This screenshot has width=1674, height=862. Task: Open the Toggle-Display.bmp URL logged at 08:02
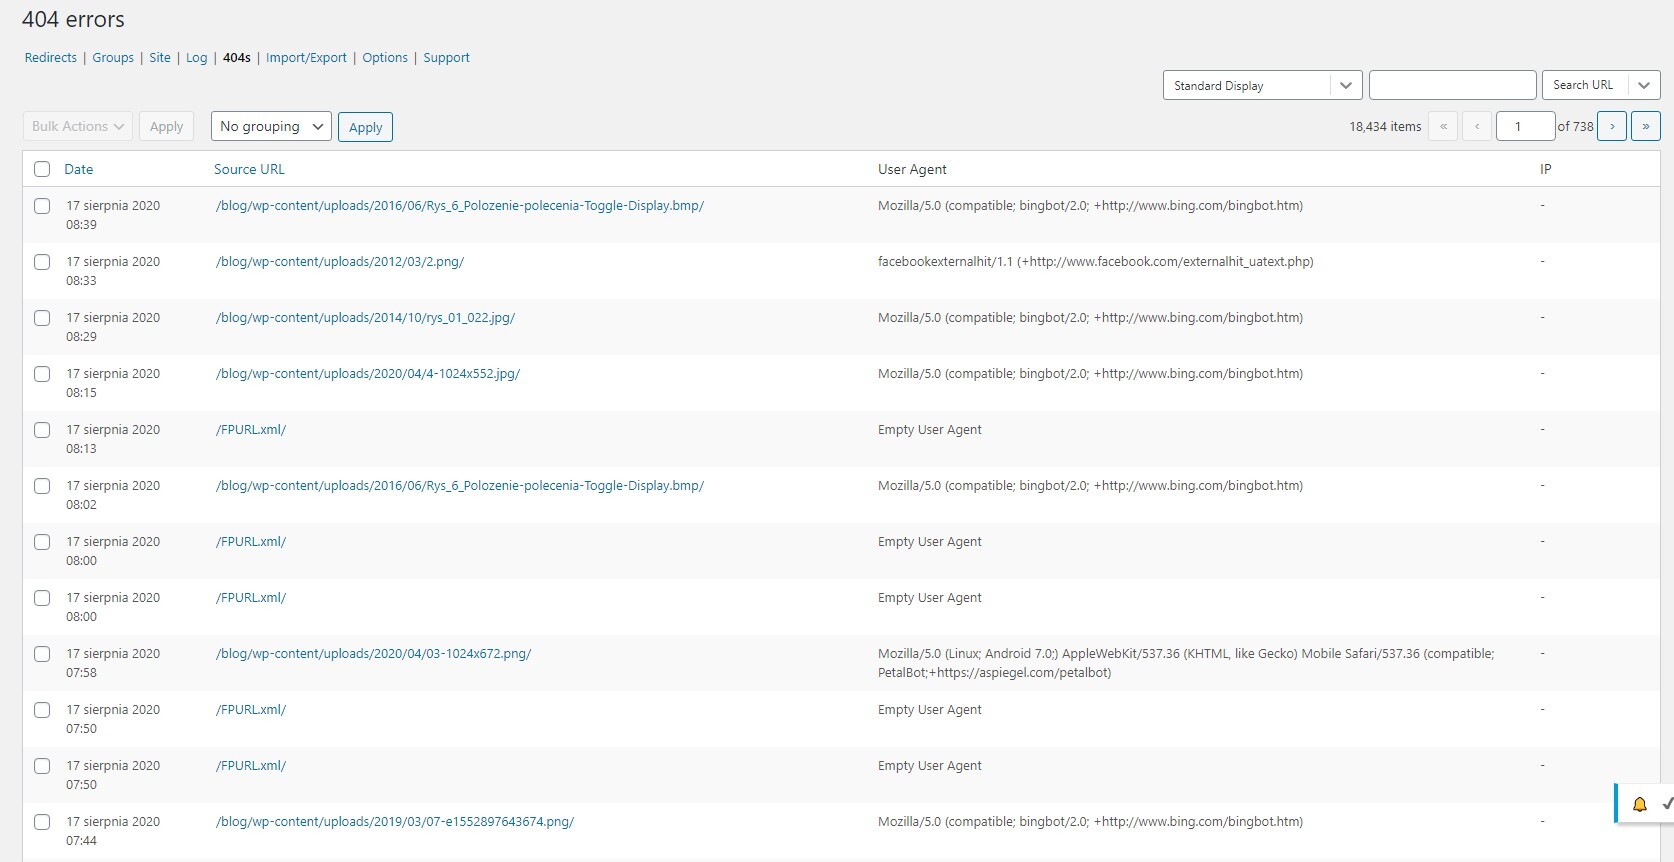click(x=460, y=486)
